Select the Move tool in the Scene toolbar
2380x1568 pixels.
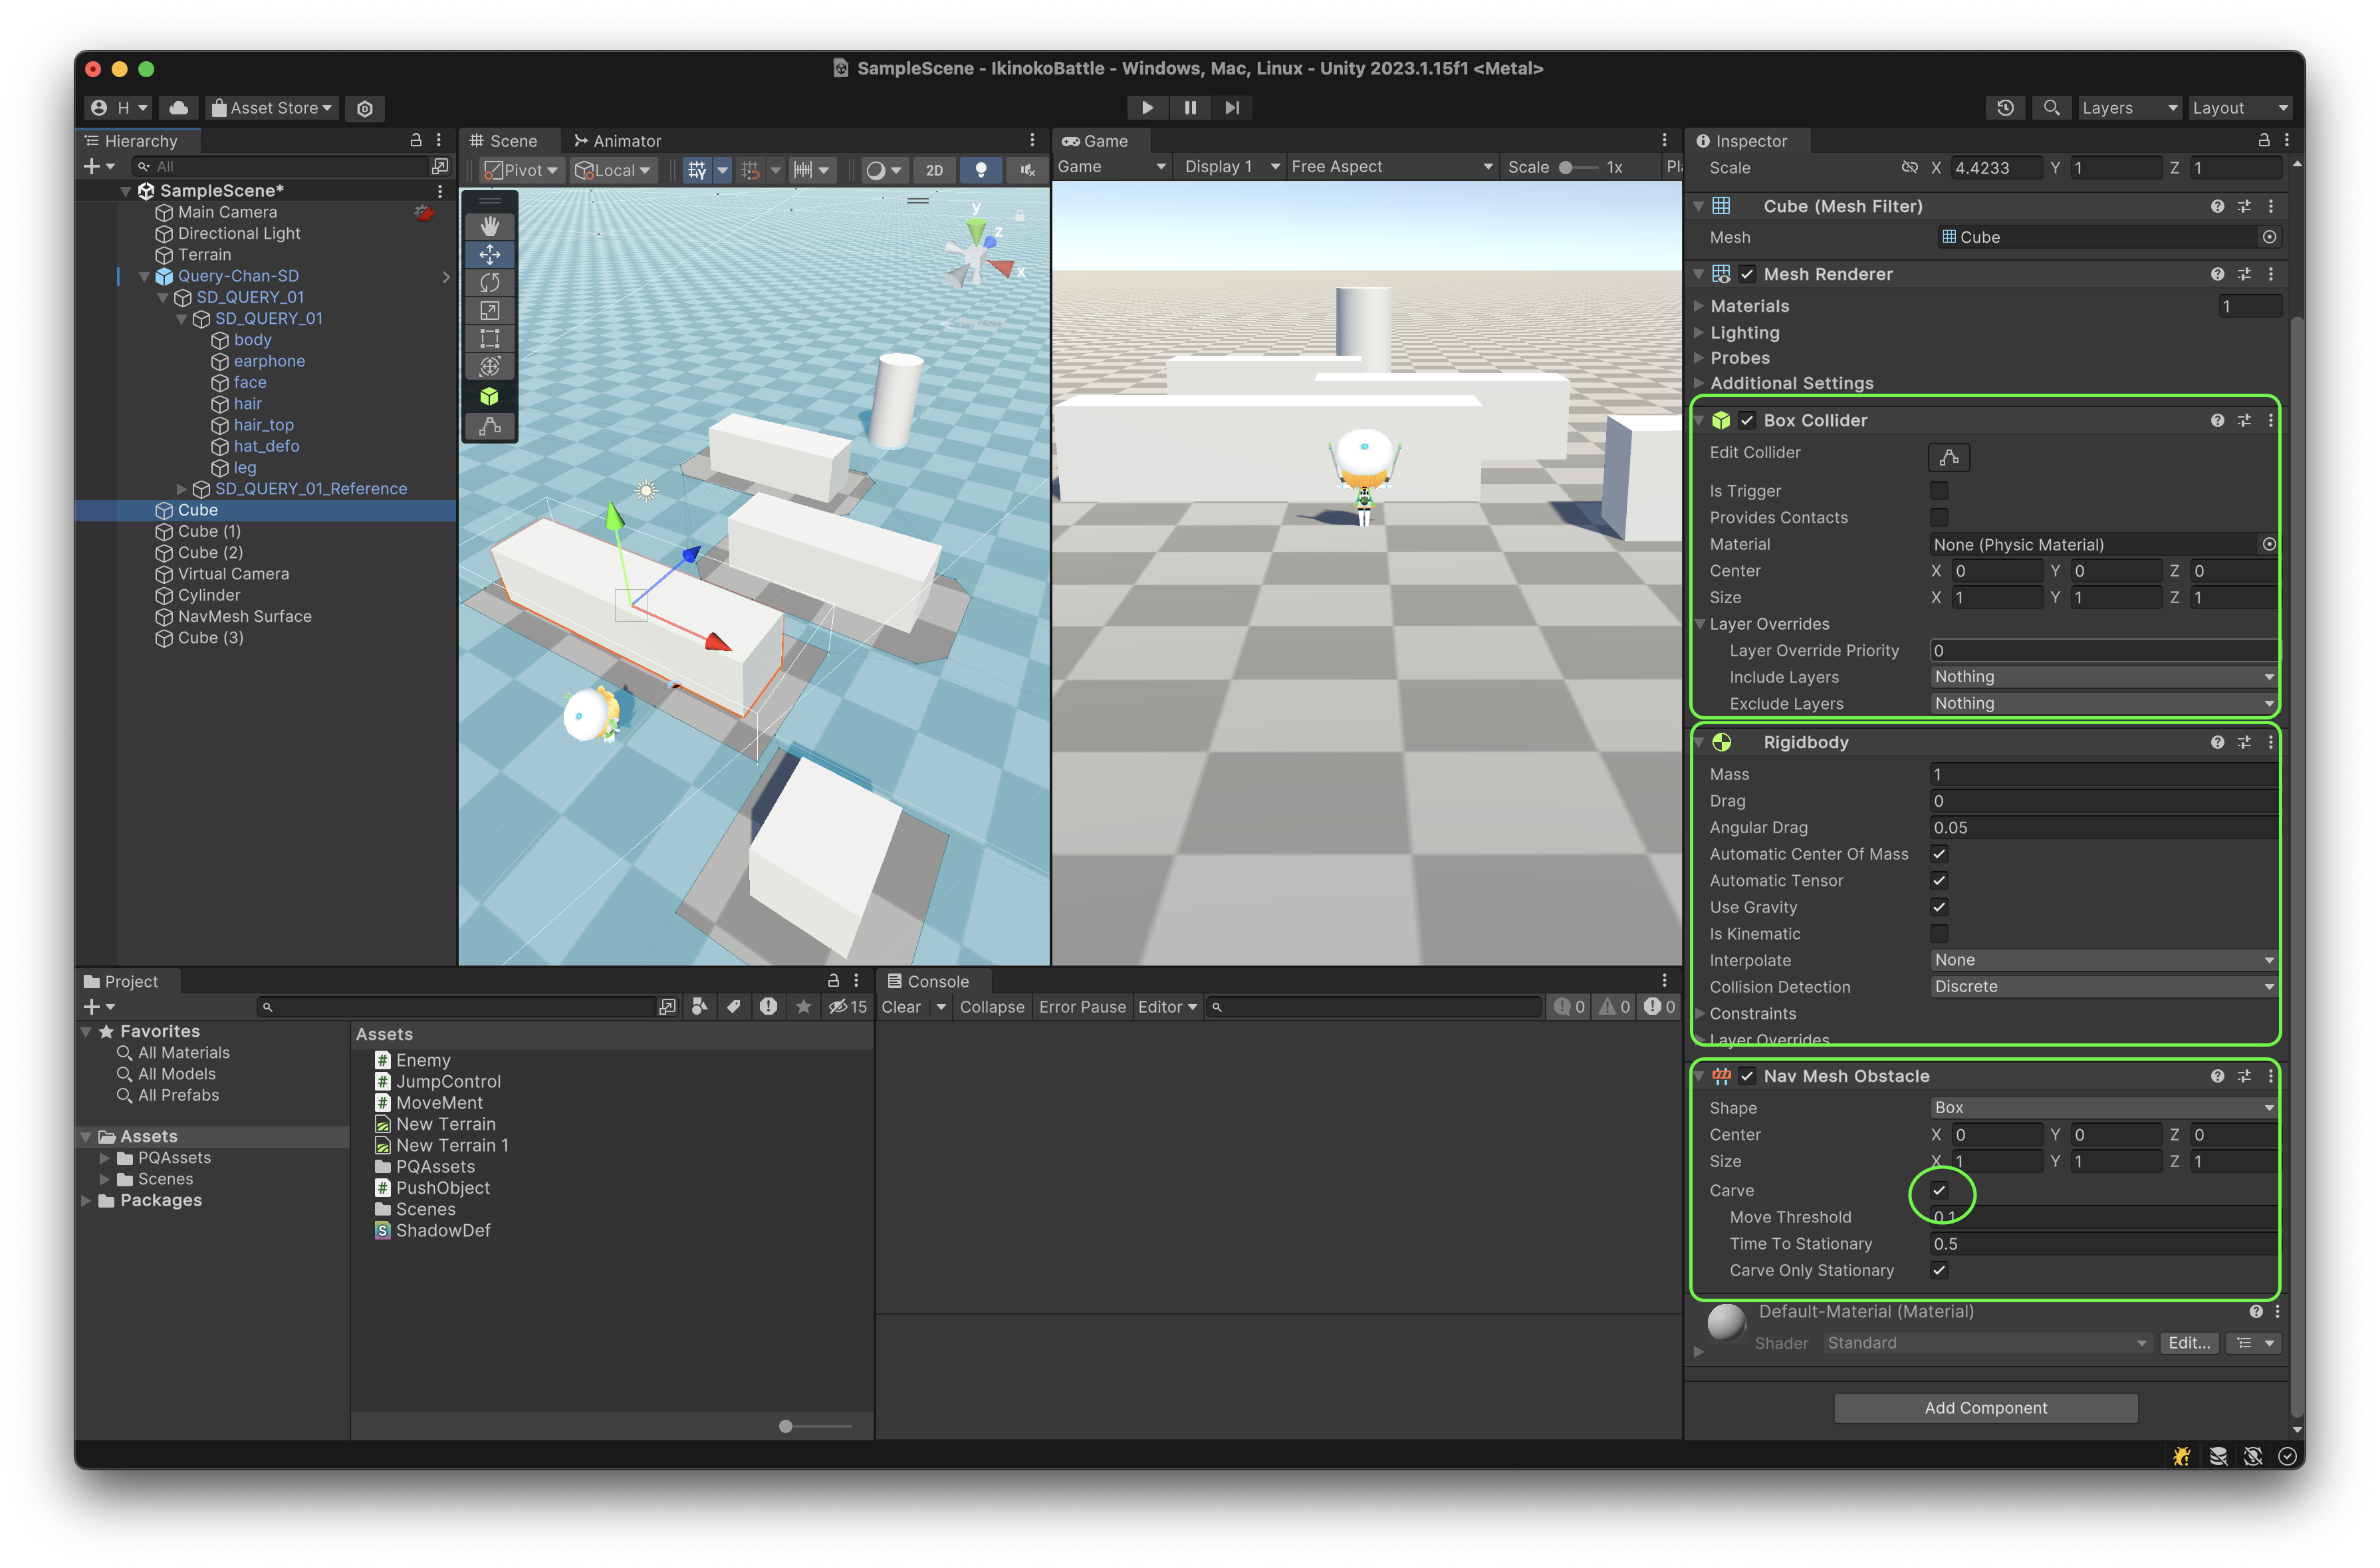click(490, 254)
